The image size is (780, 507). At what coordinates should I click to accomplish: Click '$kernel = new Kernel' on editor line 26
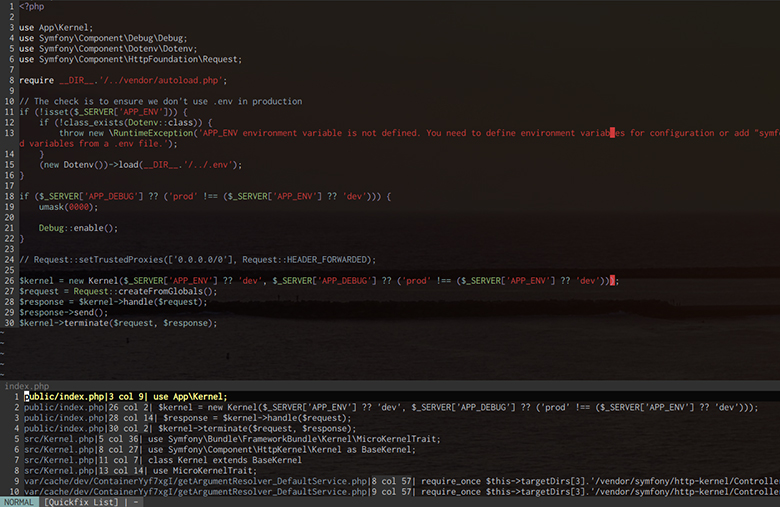(x=319, y=281)
